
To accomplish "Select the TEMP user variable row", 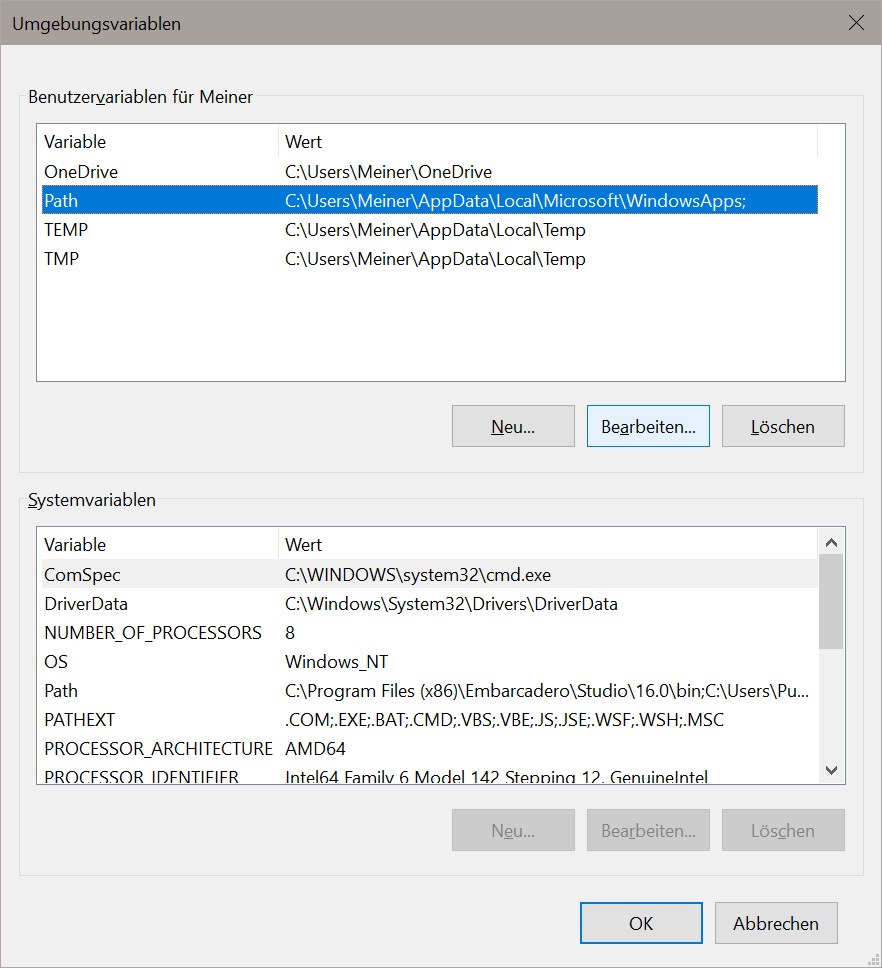I will 66,230.
